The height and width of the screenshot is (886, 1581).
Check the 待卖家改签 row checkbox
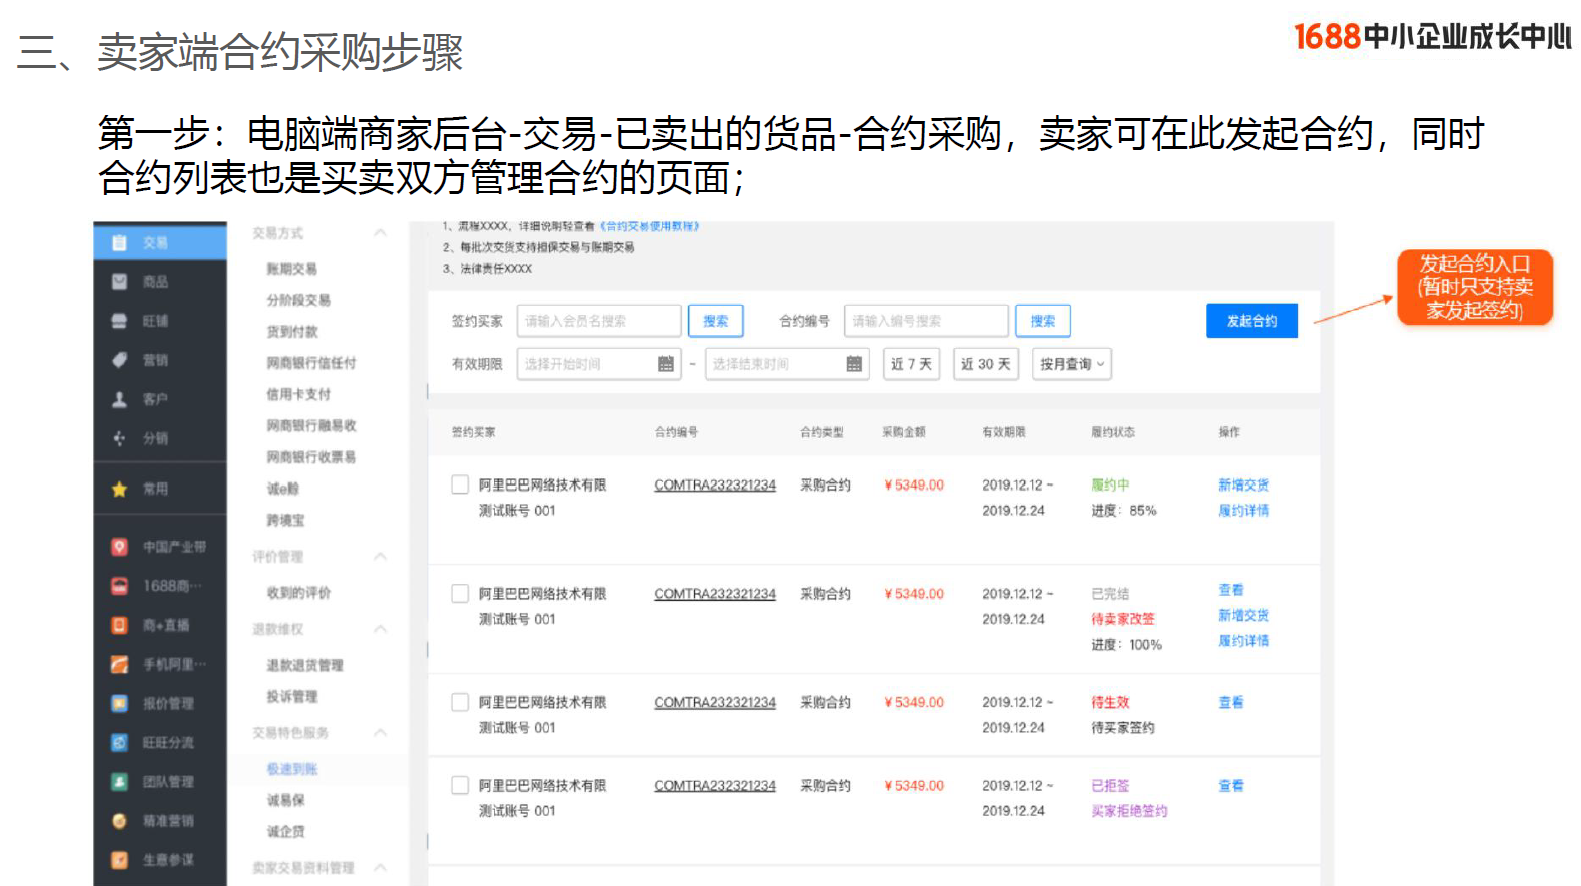[460, 594]
